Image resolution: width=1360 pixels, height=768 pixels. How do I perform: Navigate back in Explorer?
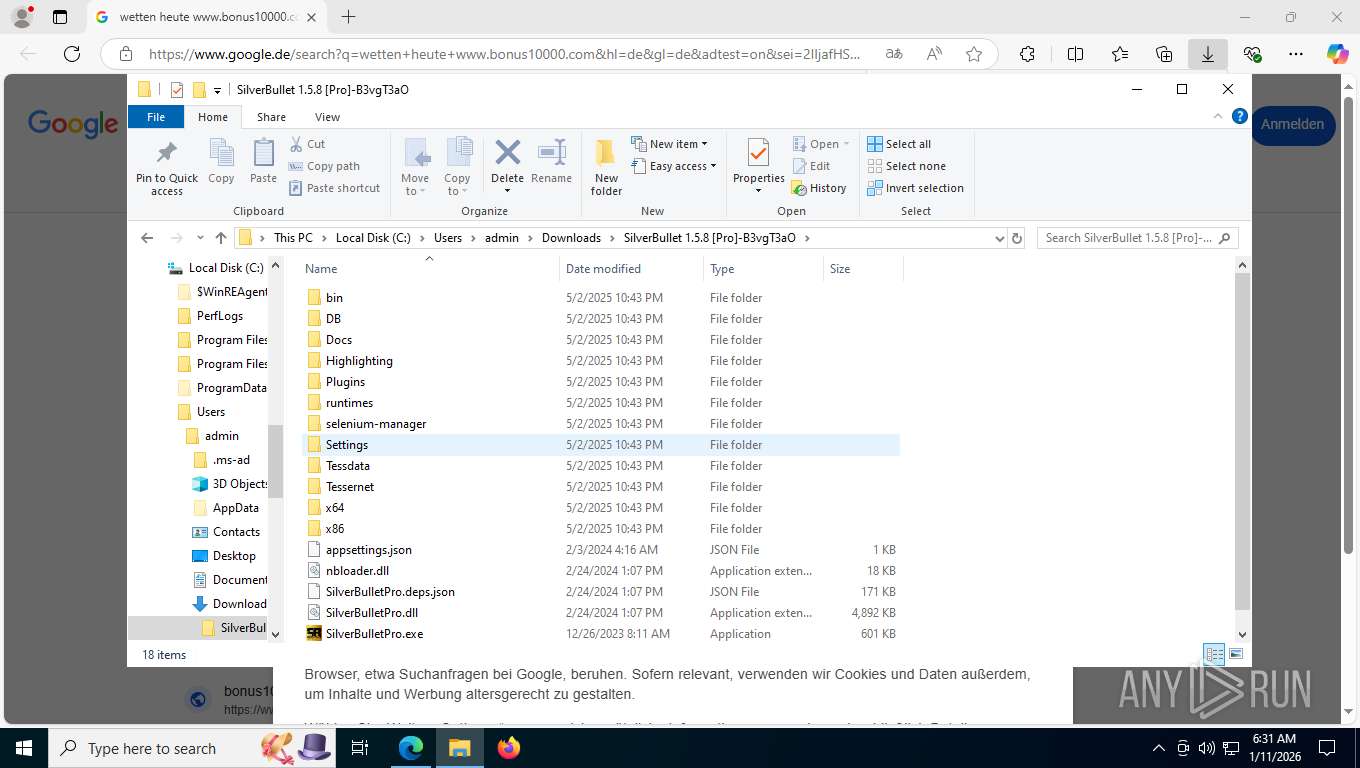point(147,238)
